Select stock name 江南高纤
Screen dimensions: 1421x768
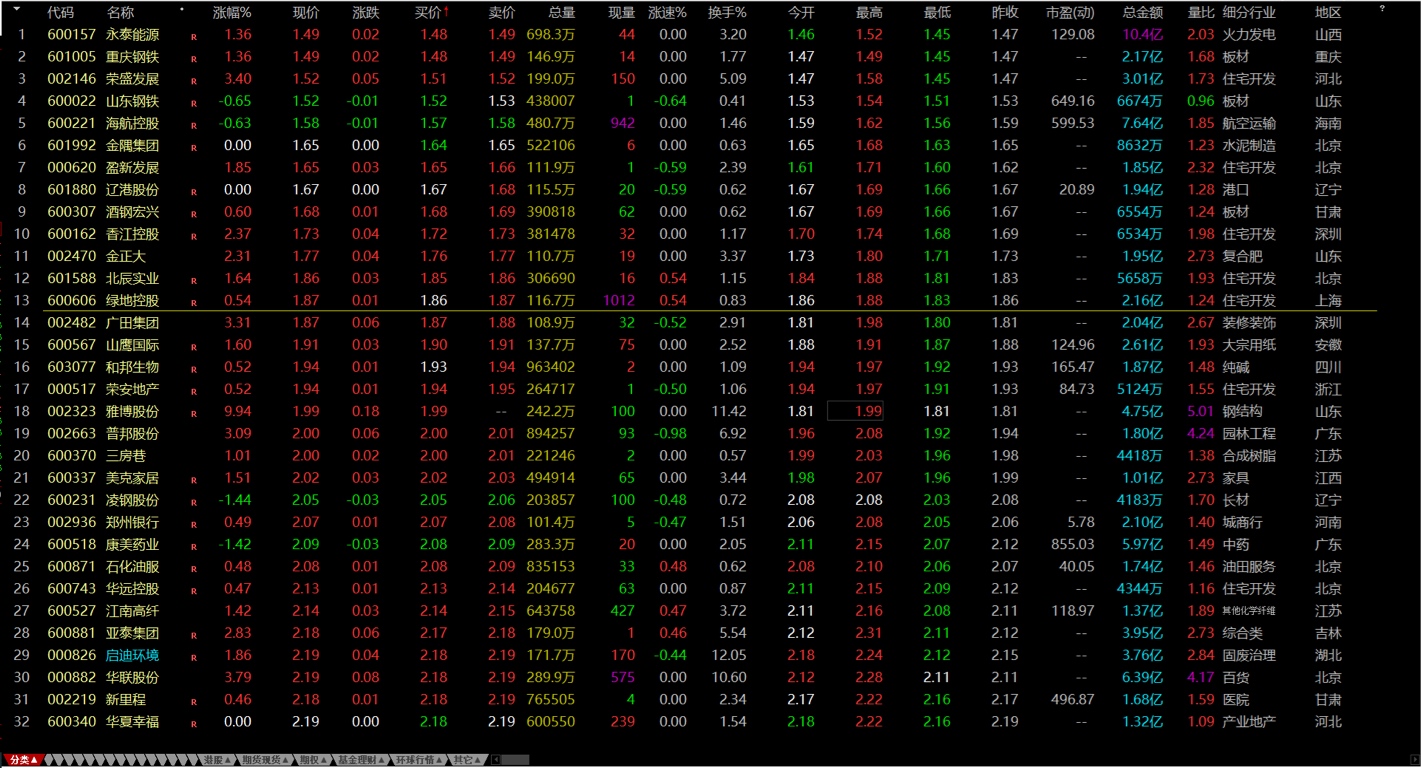click(132, 611)
